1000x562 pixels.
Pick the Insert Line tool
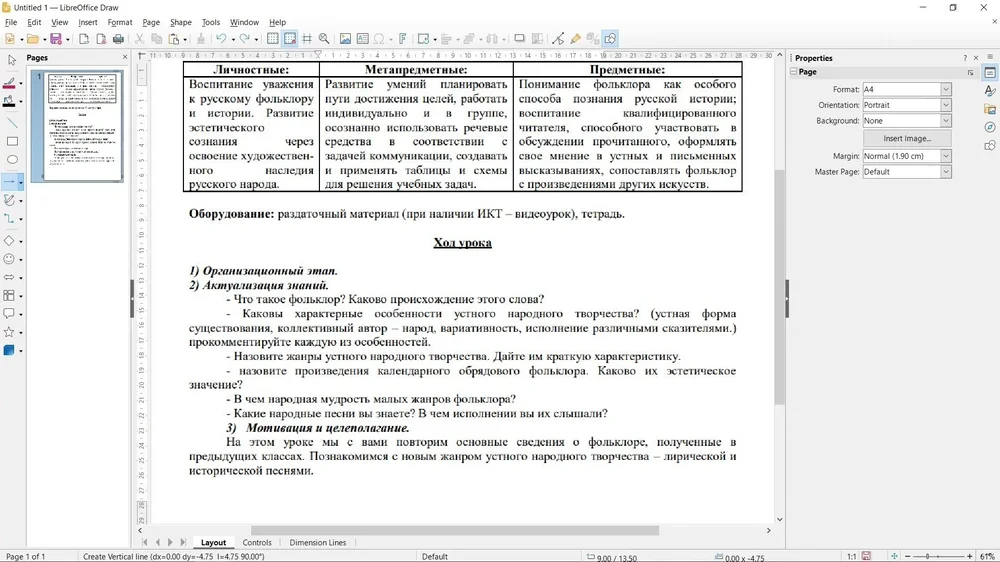click(12, 123)
